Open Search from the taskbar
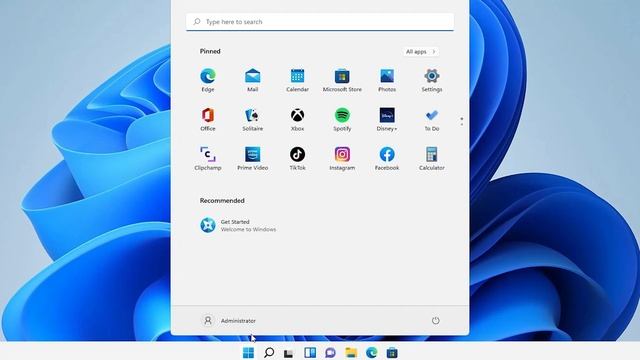640x360 pixels. [269, 353]
